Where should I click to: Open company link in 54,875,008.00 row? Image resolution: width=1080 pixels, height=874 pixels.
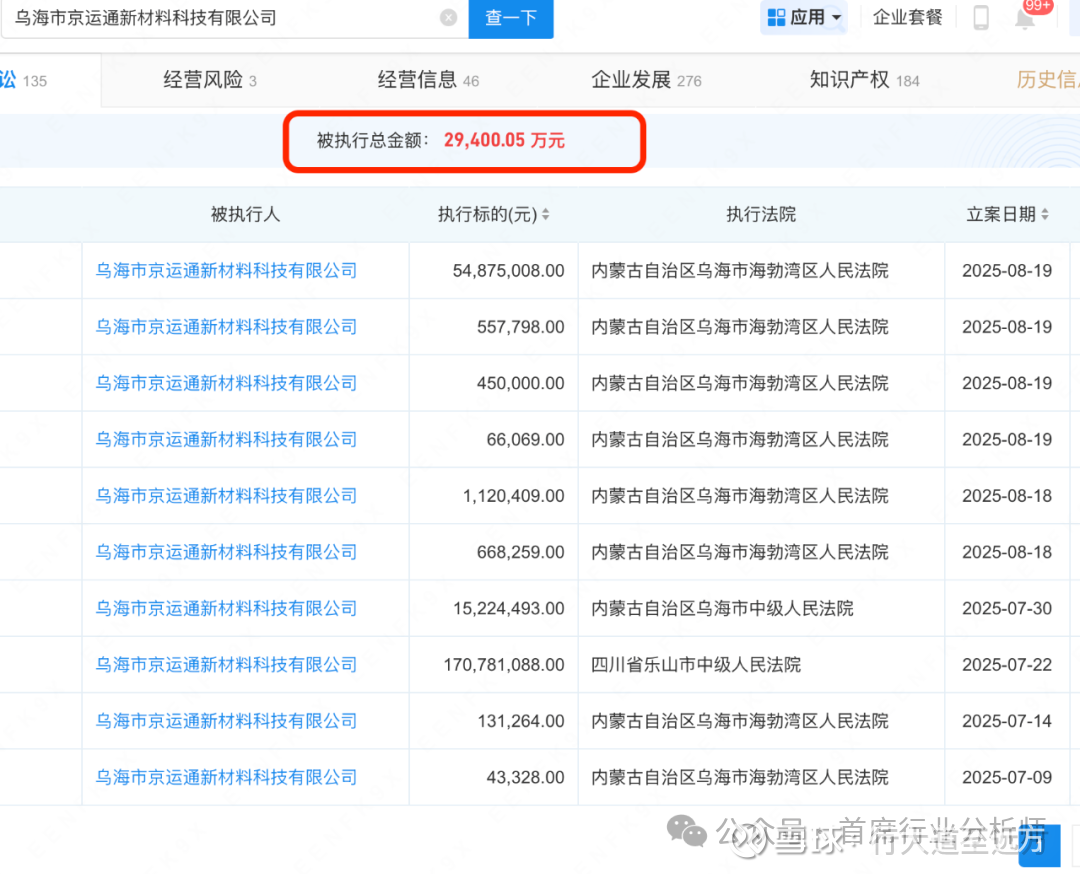pyautogui.click(x=226, y=271)
